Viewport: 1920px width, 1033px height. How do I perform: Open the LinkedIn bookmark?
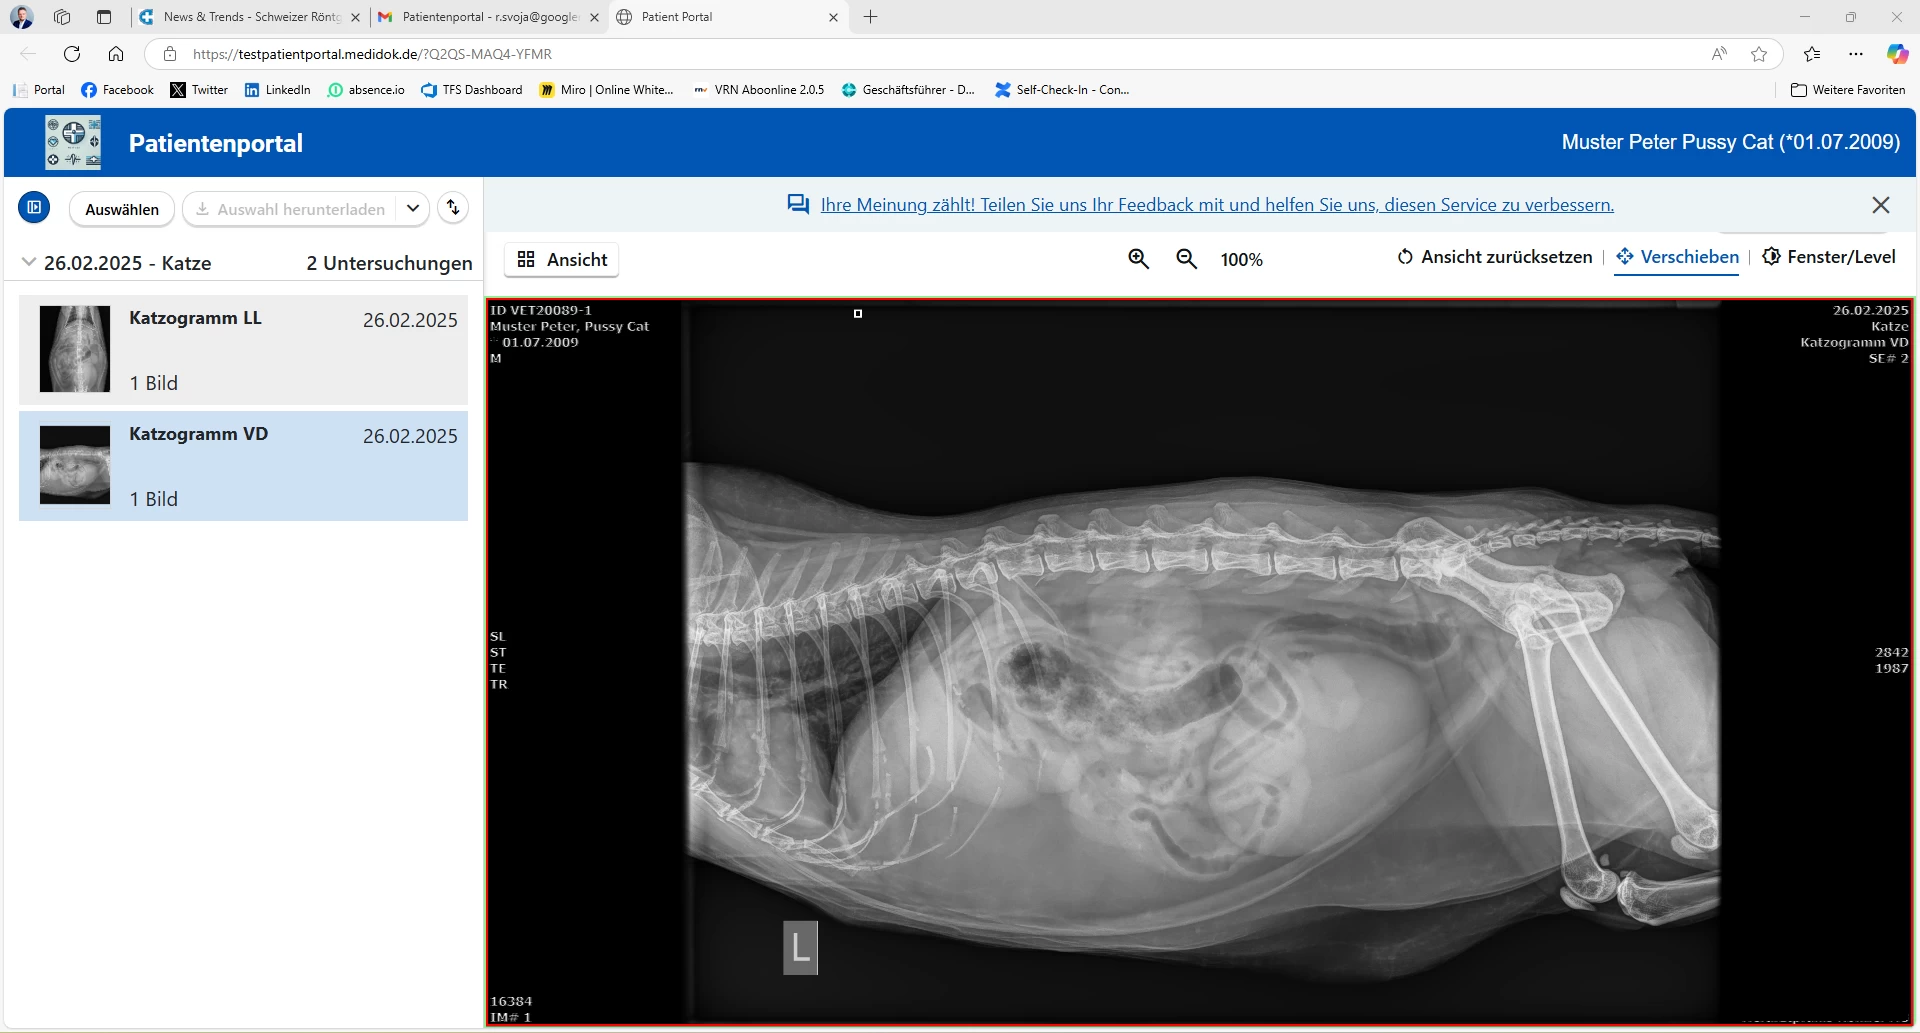click(277, 90)
